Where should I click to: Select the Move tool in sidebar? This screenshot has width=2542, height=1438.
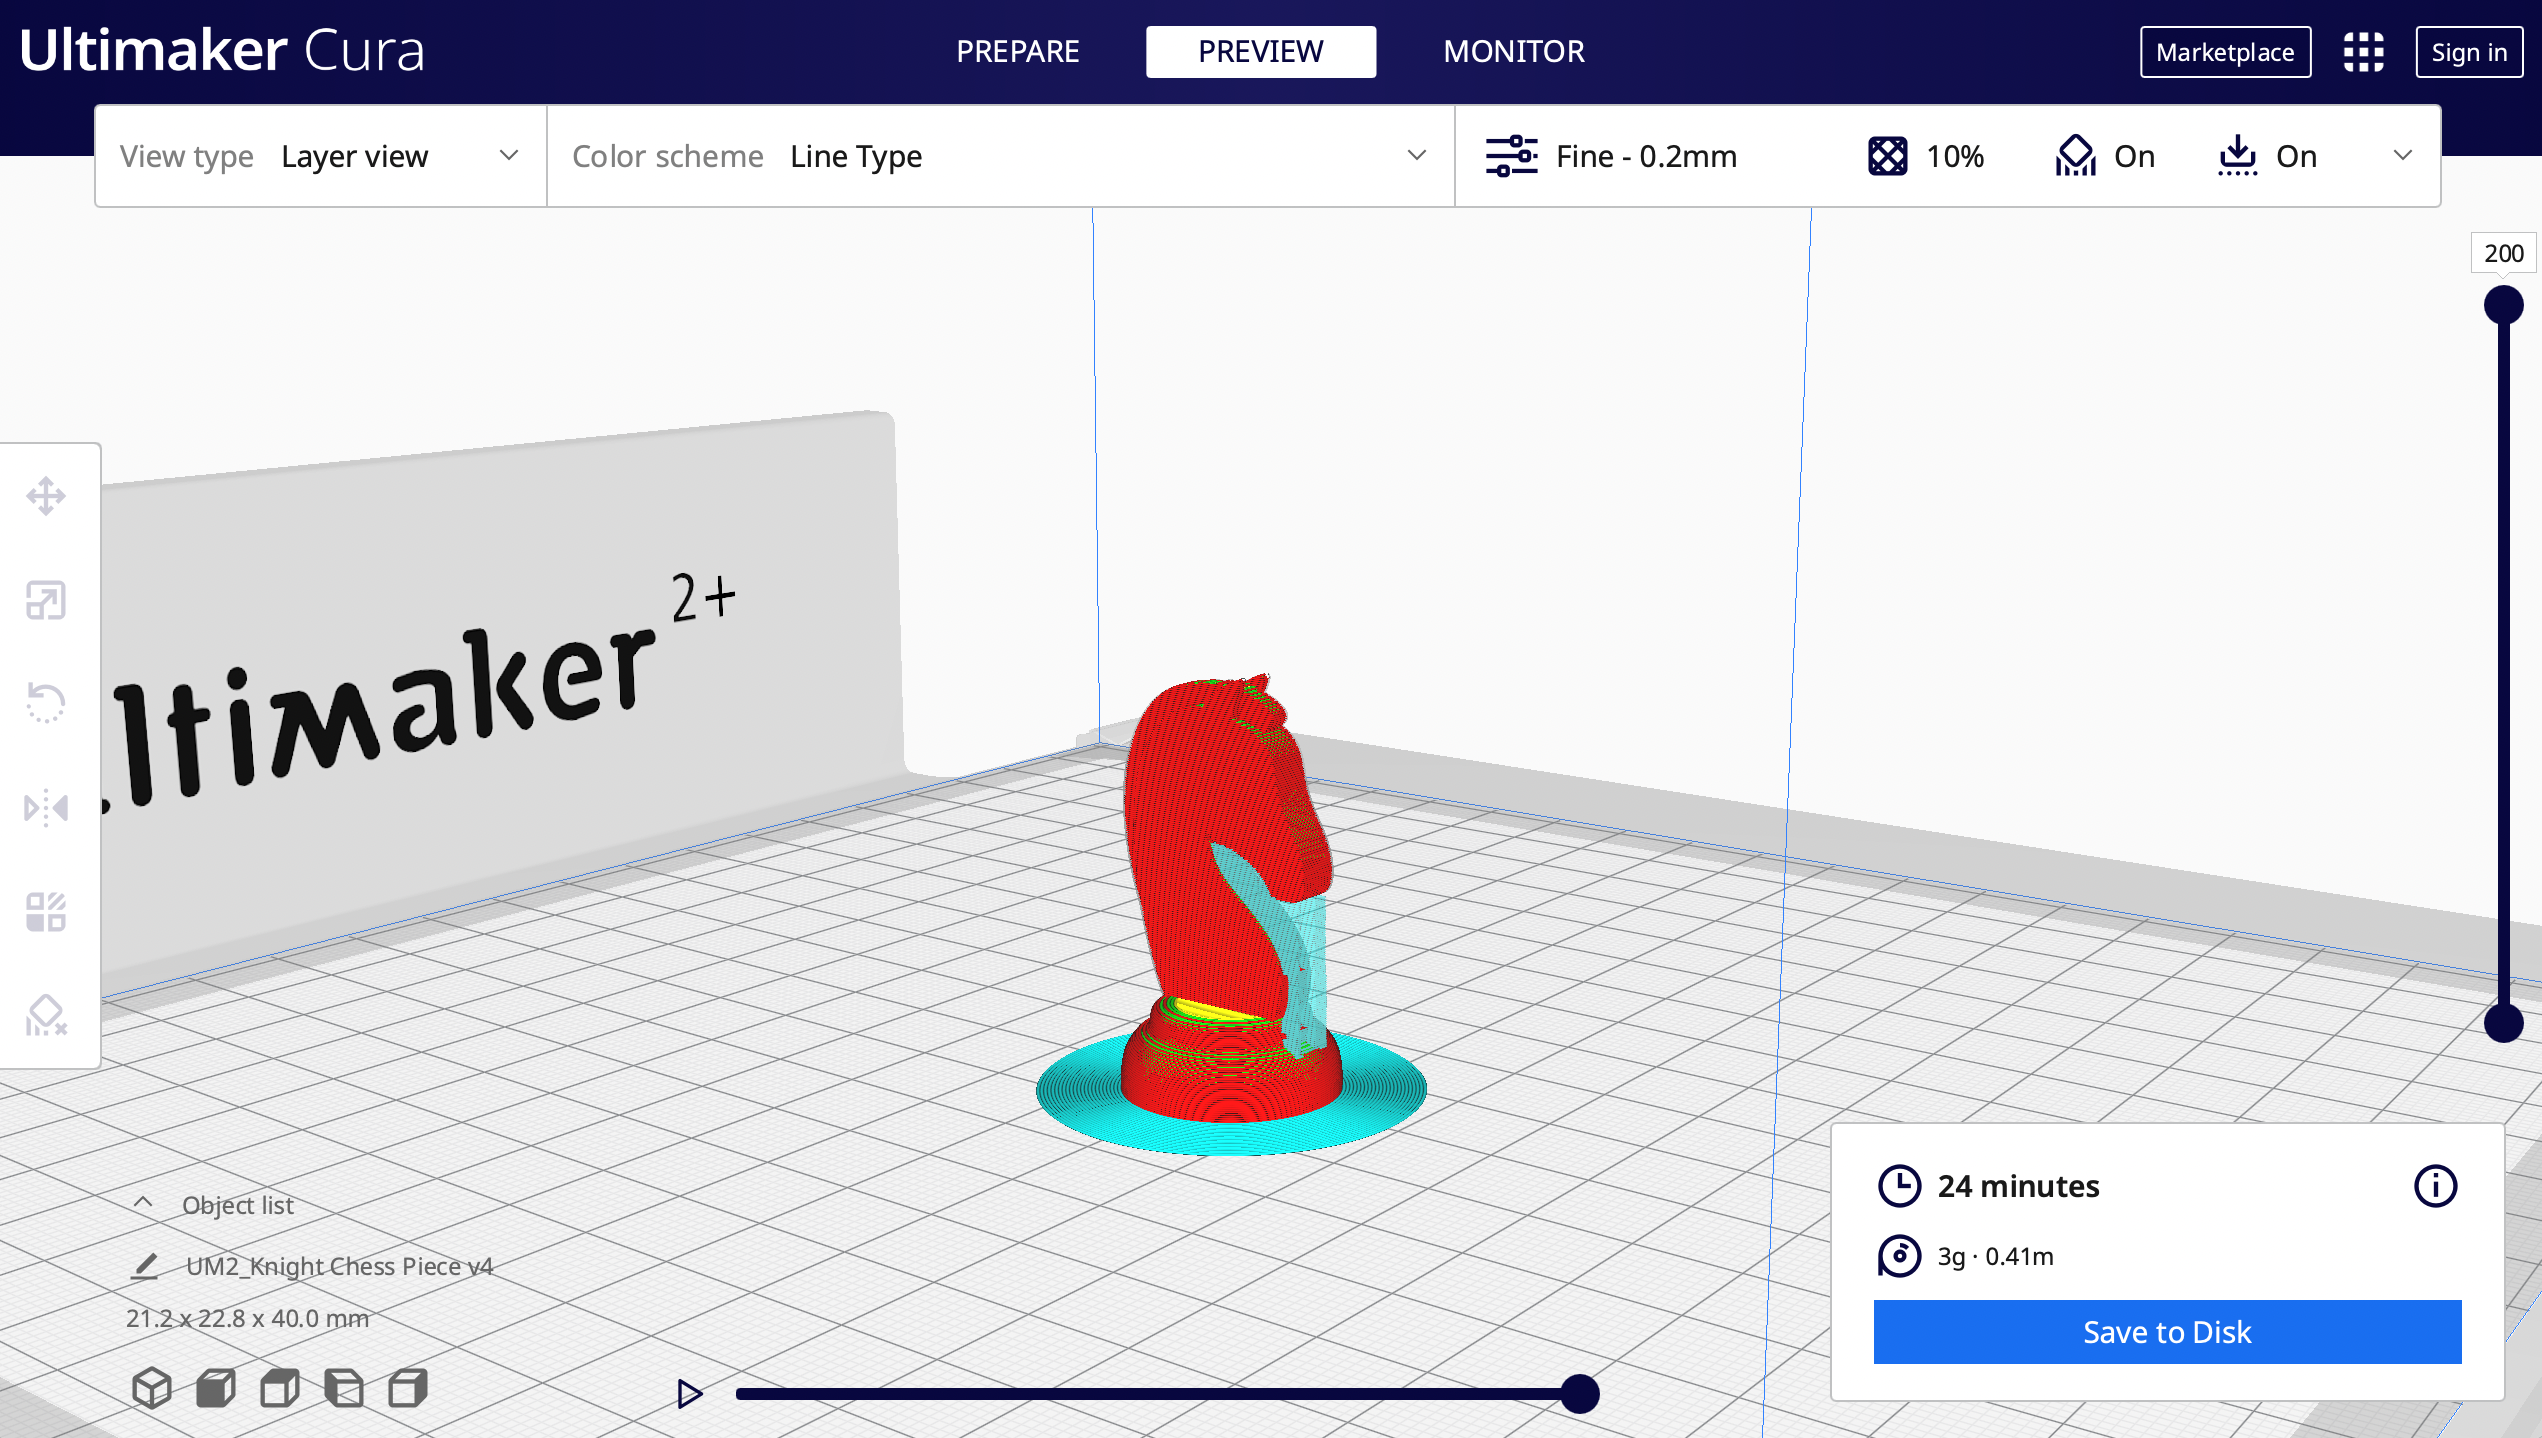(46, 496)
